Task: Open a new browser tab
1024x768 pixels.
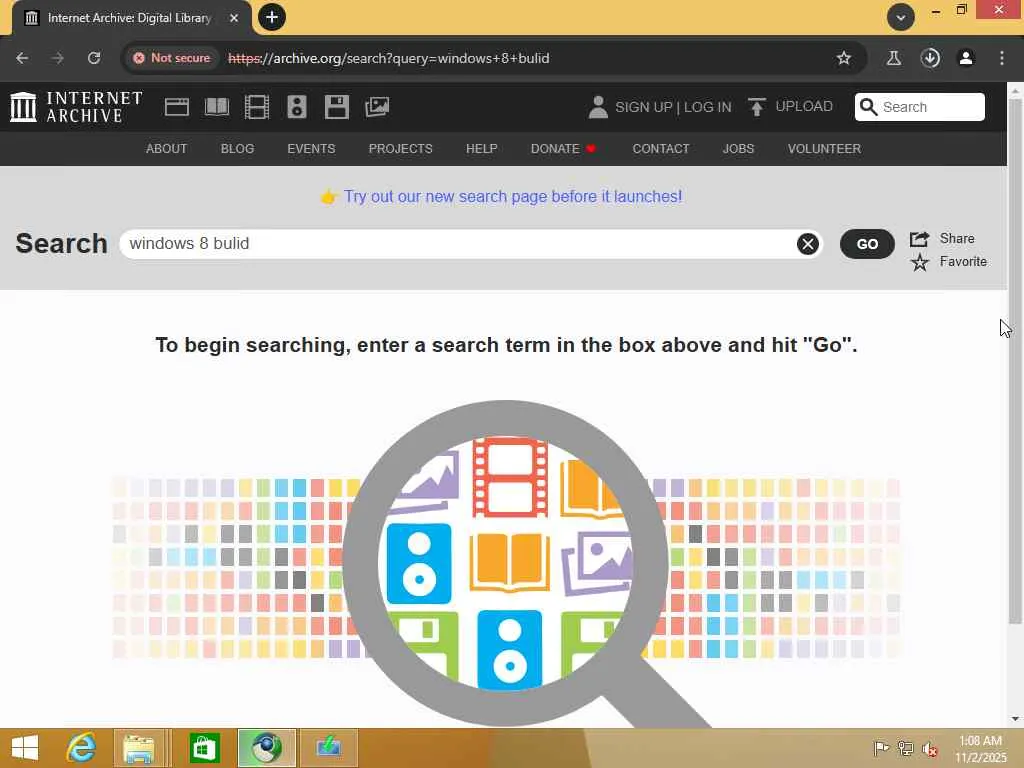Action: (x=272, y=17)
